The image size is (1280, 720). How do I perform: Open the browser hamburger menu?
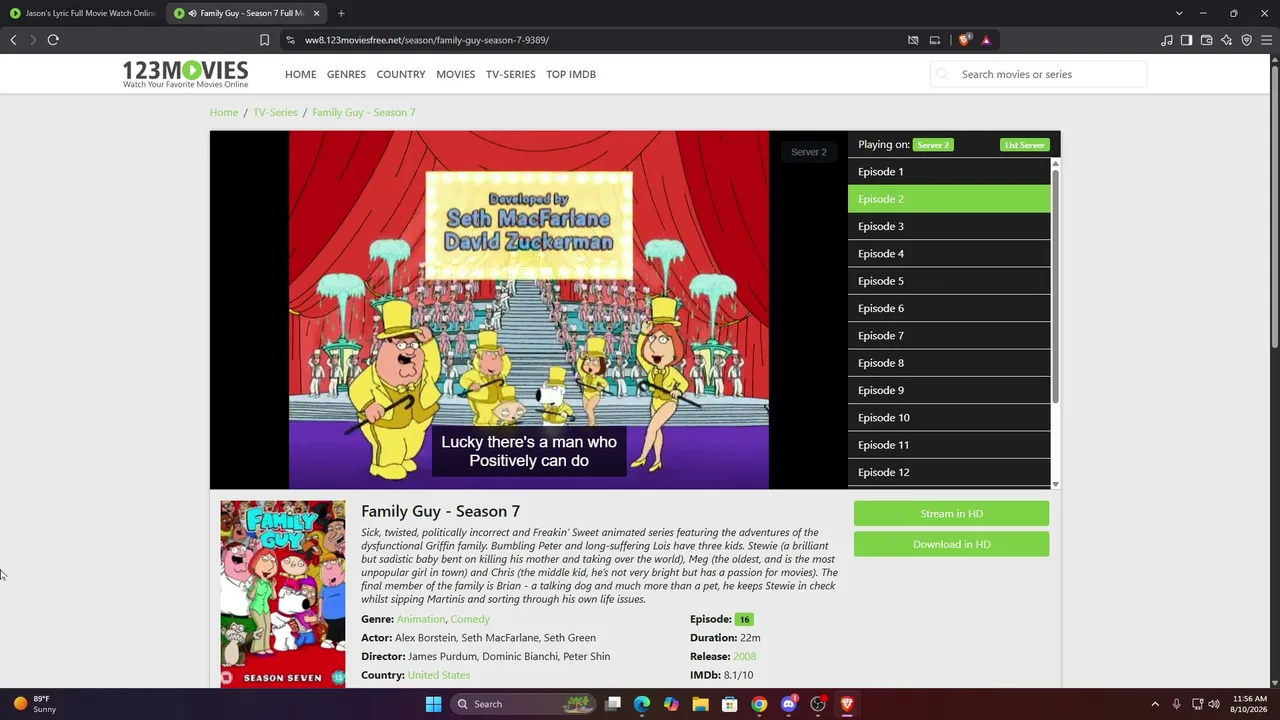point(1267,40)
